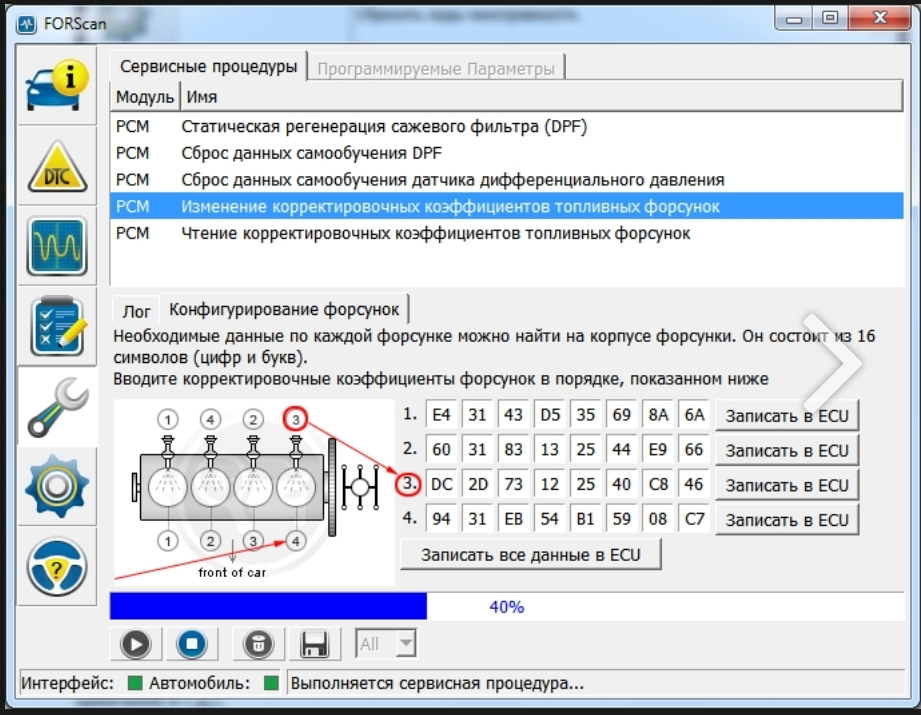The width and height of the screenshot is (921, 715).
Task: Select Изменение корректировочных коэффициентов топливных форсунок row
Action: tap(506, 206)
